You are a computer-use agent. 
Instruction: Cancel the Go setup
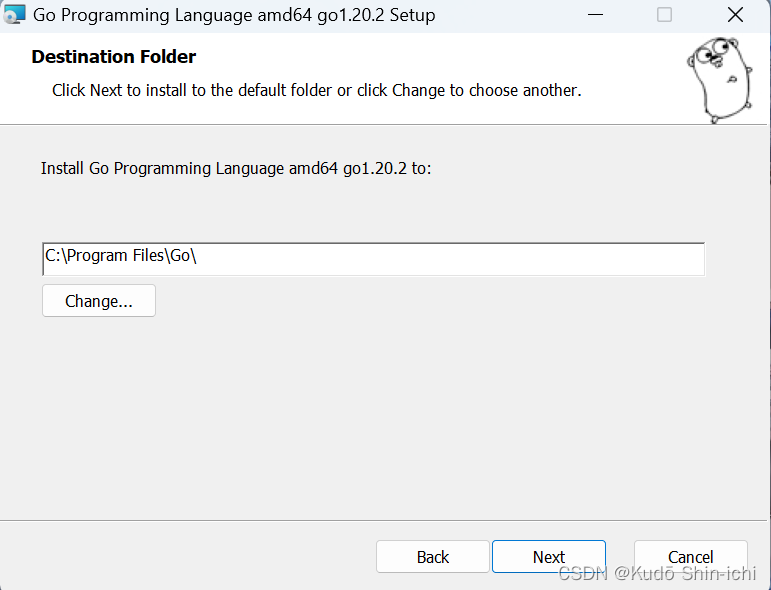tap(690, 557)
